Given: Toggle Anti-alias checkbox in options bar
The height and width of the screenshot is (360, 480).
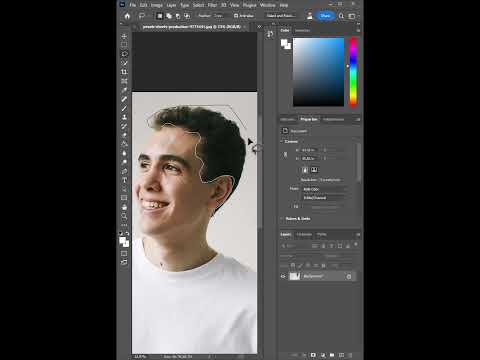Looking at the screenshot, I should click(x=236, y=16).
